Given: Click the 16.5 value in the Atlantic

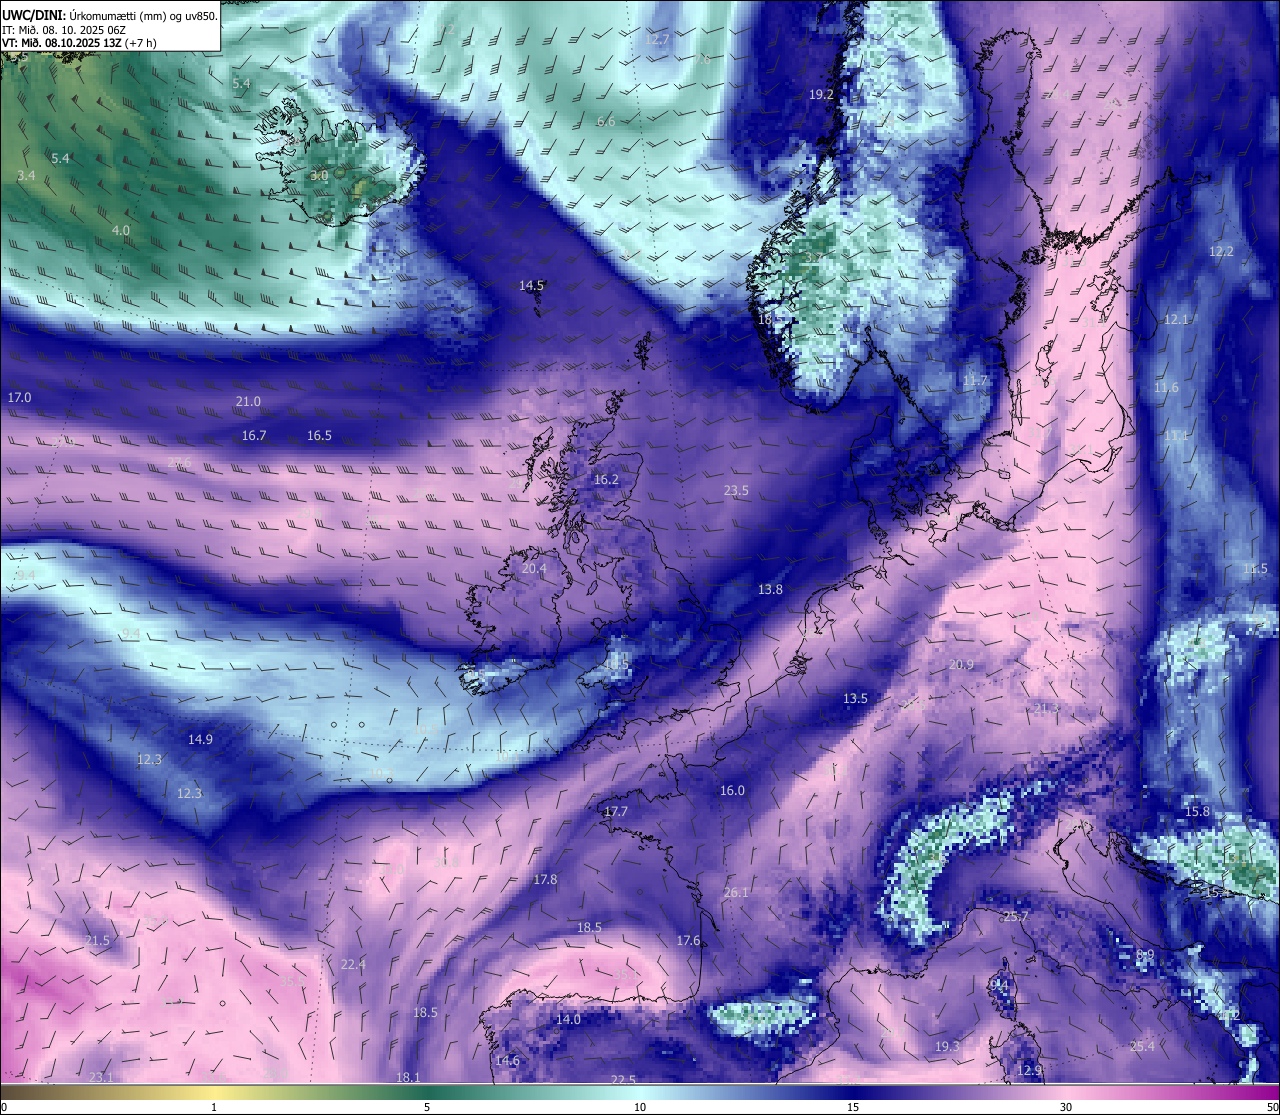Looking at the screenshot, I should click(x=319, y=435).
